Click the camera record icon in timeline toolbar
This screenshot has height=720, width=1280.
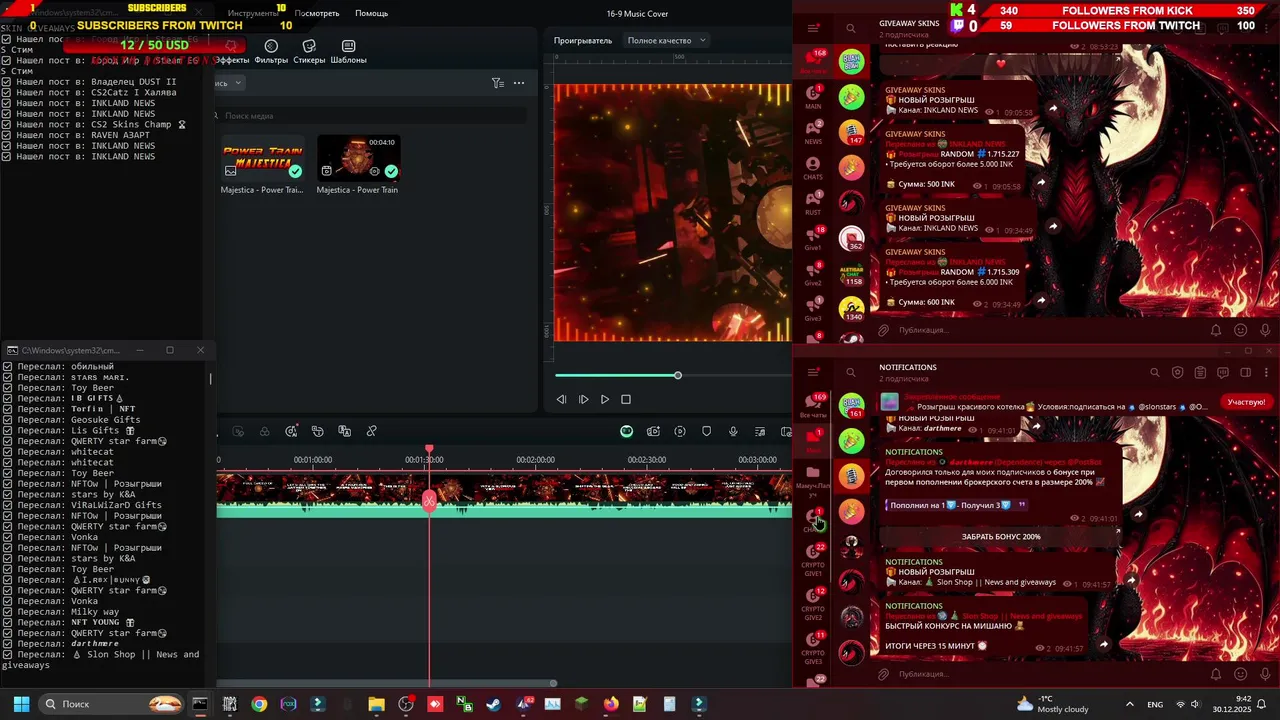click(x=653, y=431)
